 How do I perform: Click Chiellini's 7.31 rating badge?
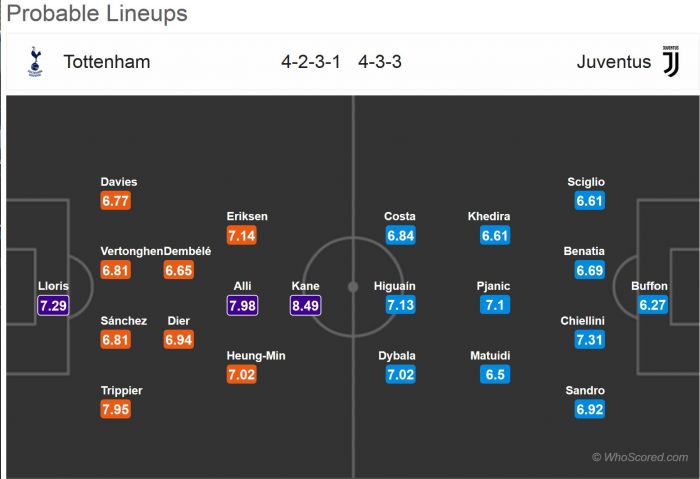(x=590, y=340)
